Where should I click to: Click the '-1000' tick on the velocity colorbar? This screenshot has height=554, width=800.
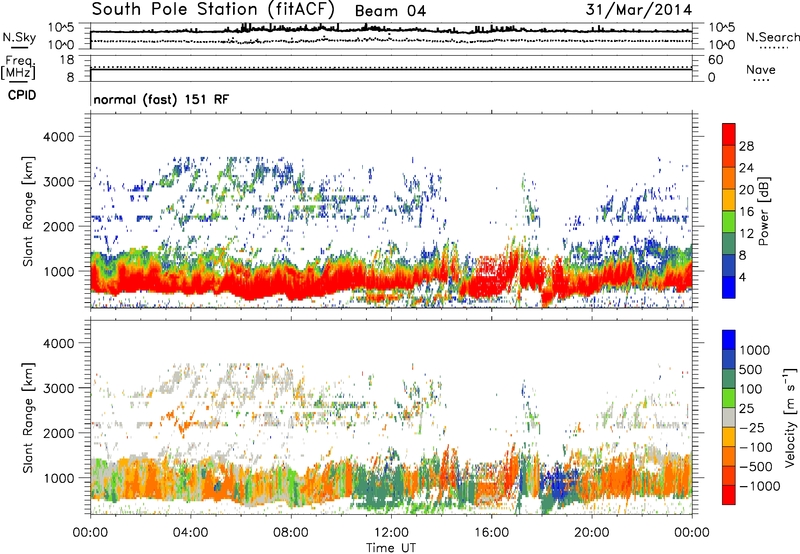point(760,486)
